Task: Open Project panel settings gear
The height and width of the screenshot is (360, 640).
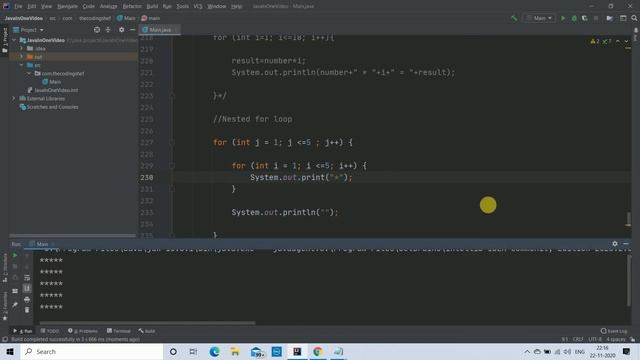Action: click(122, 30)
